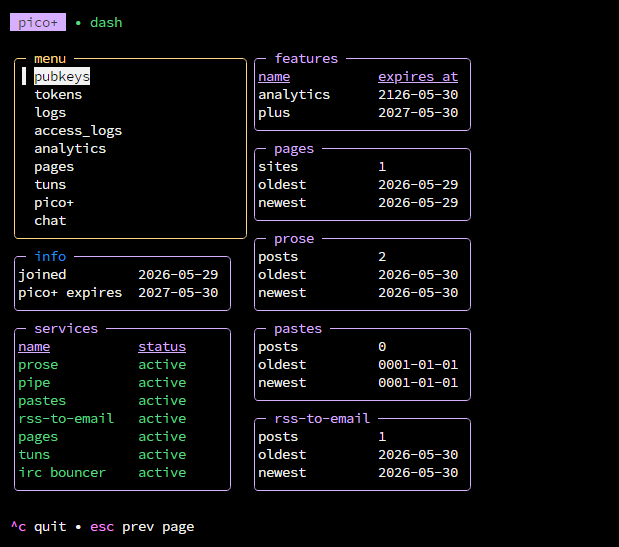Viewport: 619px width, 547px height.
Task: Click joined date 2026-05-29 in info
Action: [178, 274]
